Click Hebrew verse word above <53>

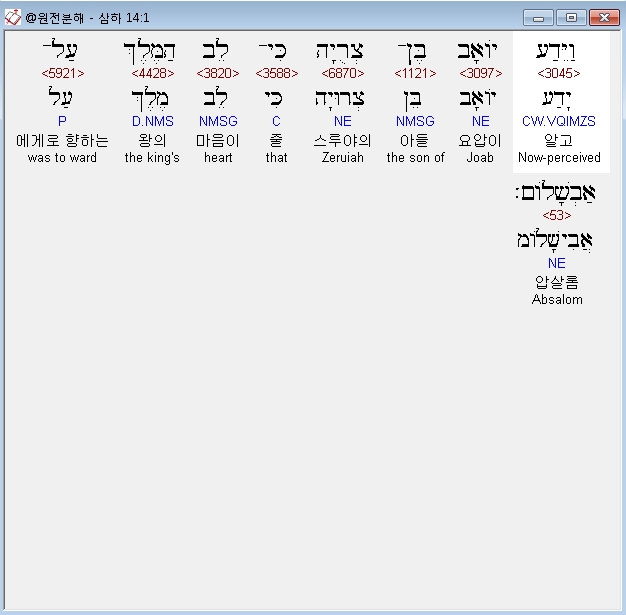click(555, 192)
